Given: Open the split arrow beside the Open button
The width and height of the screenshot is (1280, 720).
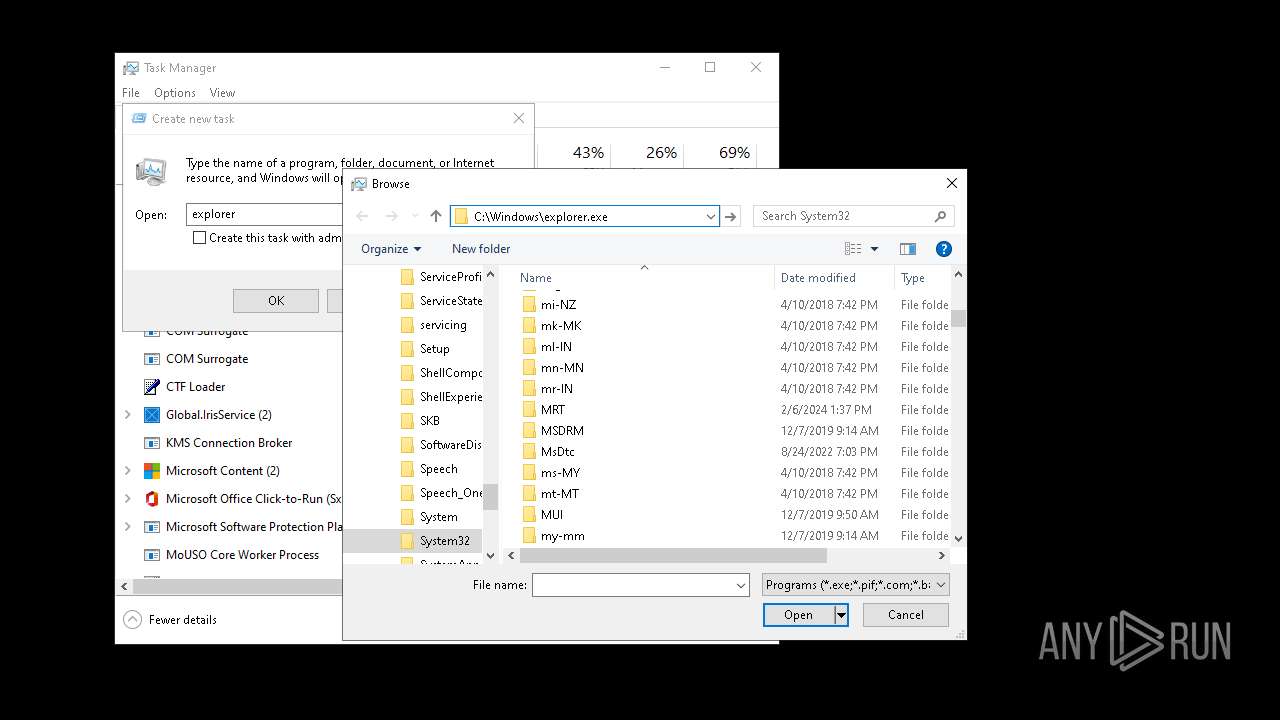Looking at the screenshot, I should 842,615.
